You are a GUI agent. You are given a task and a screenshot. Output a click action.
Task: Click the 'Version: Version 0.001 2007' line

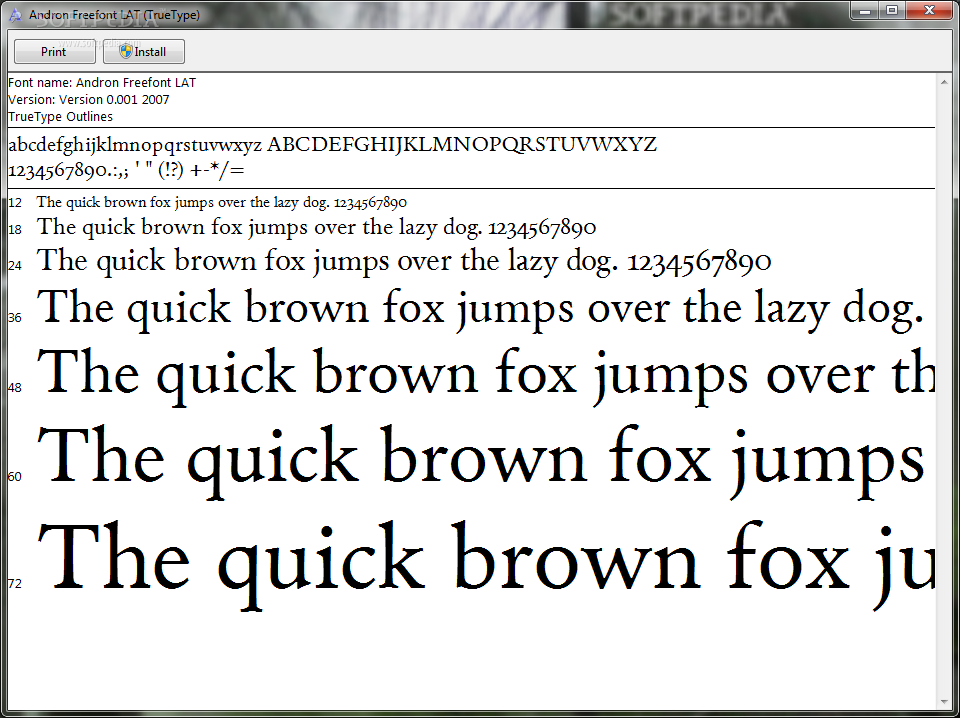point(89,100)
